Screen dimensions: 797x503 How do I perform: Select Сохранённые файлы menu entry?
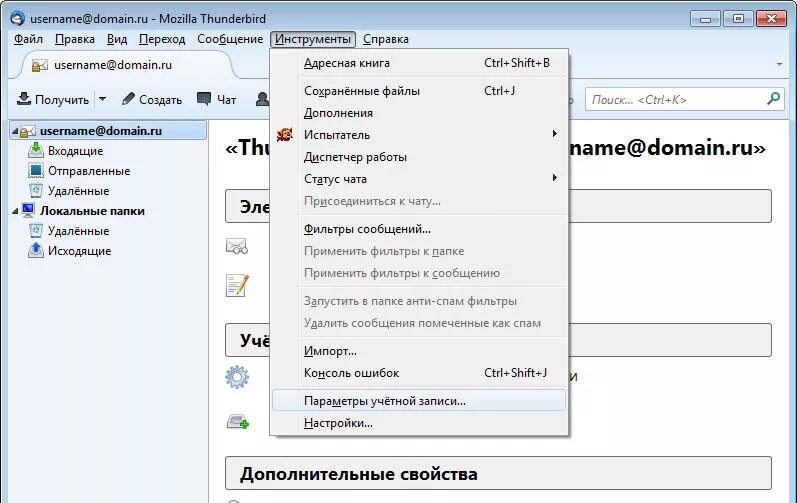click(419, 91)
